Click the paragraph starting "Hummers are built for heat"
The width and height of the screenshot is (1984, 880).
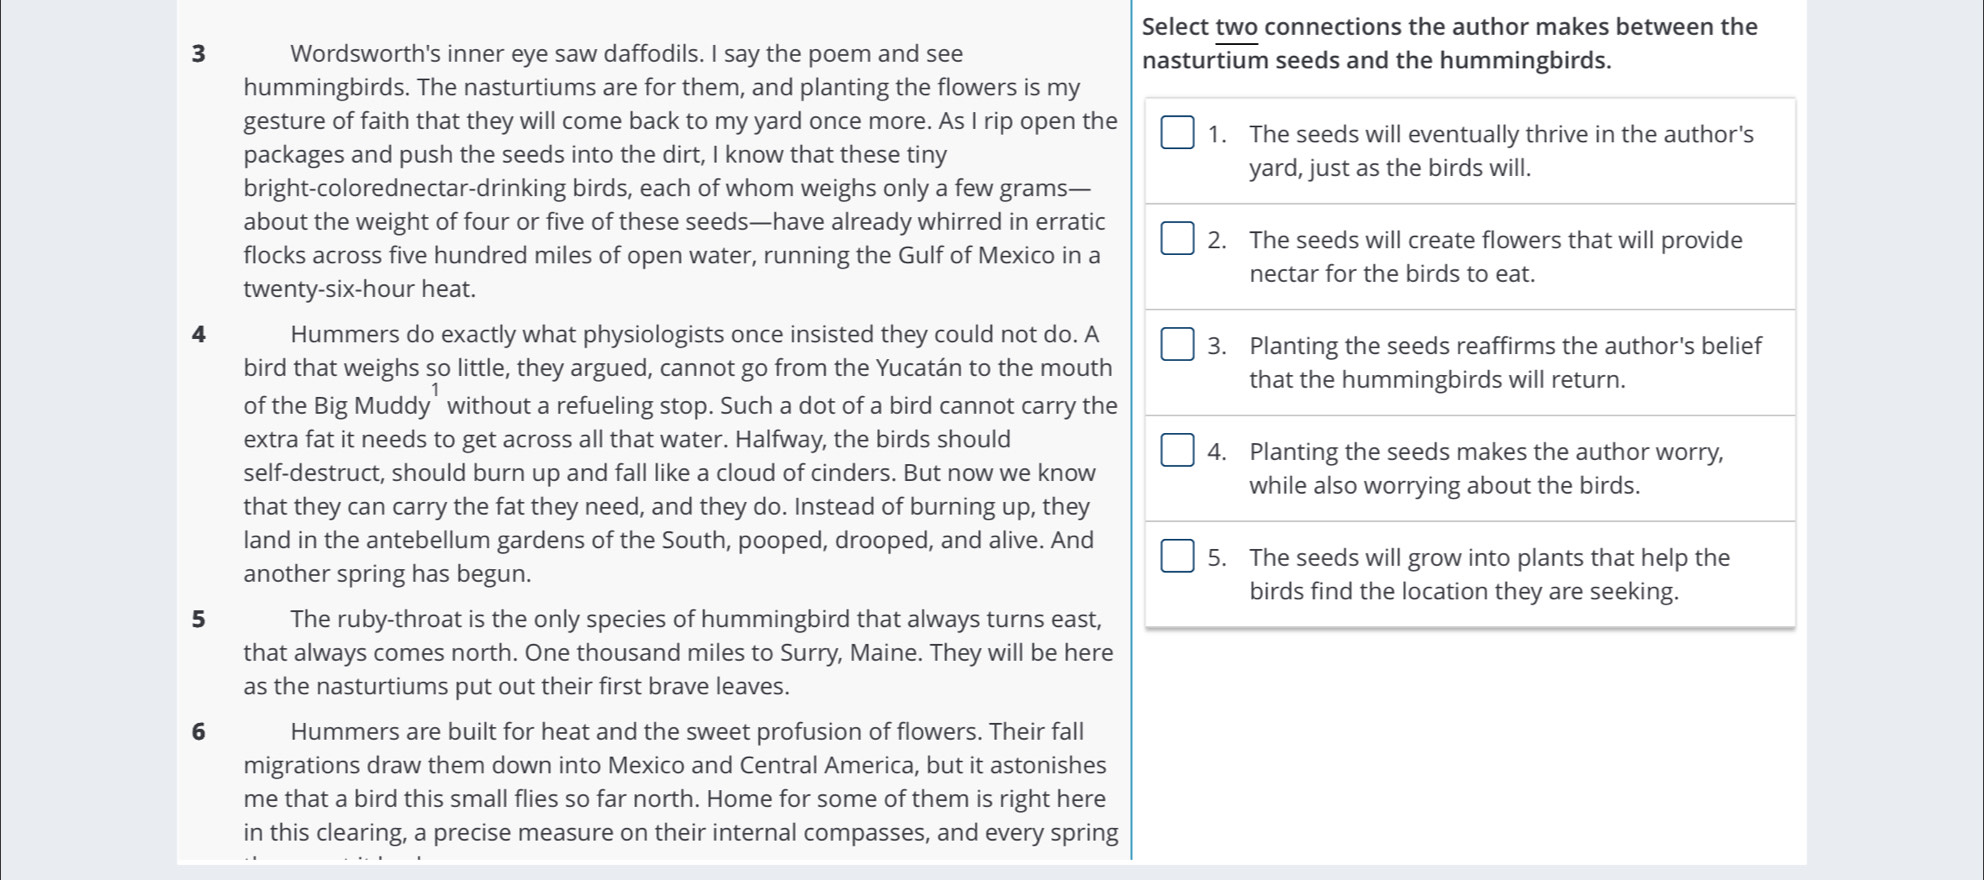680,788
